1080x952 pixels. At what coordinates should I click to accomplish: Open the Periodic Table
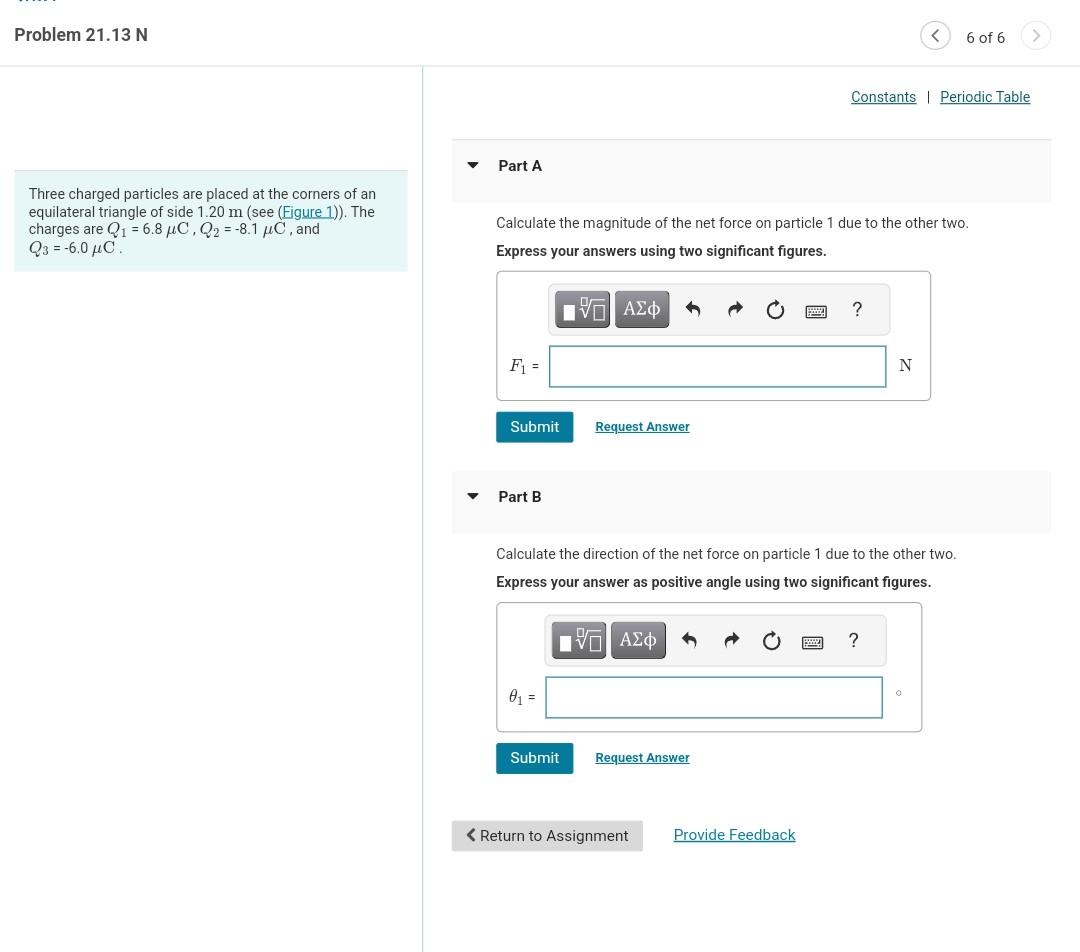(x=984, y=96)
